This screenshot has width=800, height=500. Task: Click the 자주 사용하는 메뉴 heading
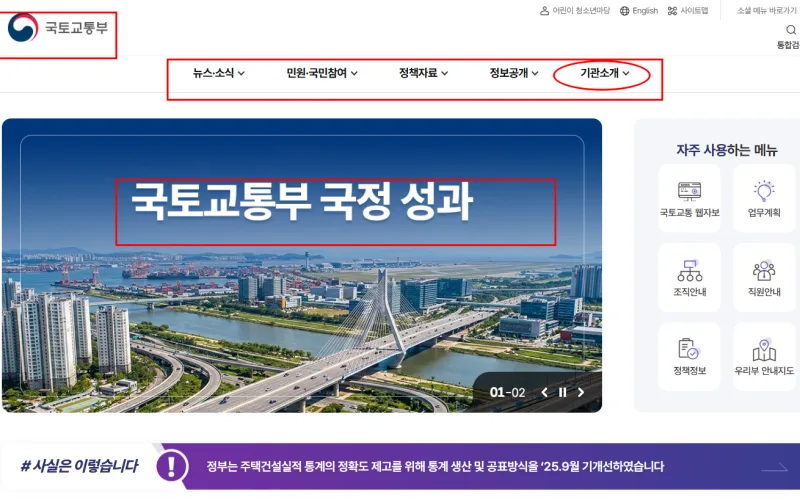tap(727, 150)
